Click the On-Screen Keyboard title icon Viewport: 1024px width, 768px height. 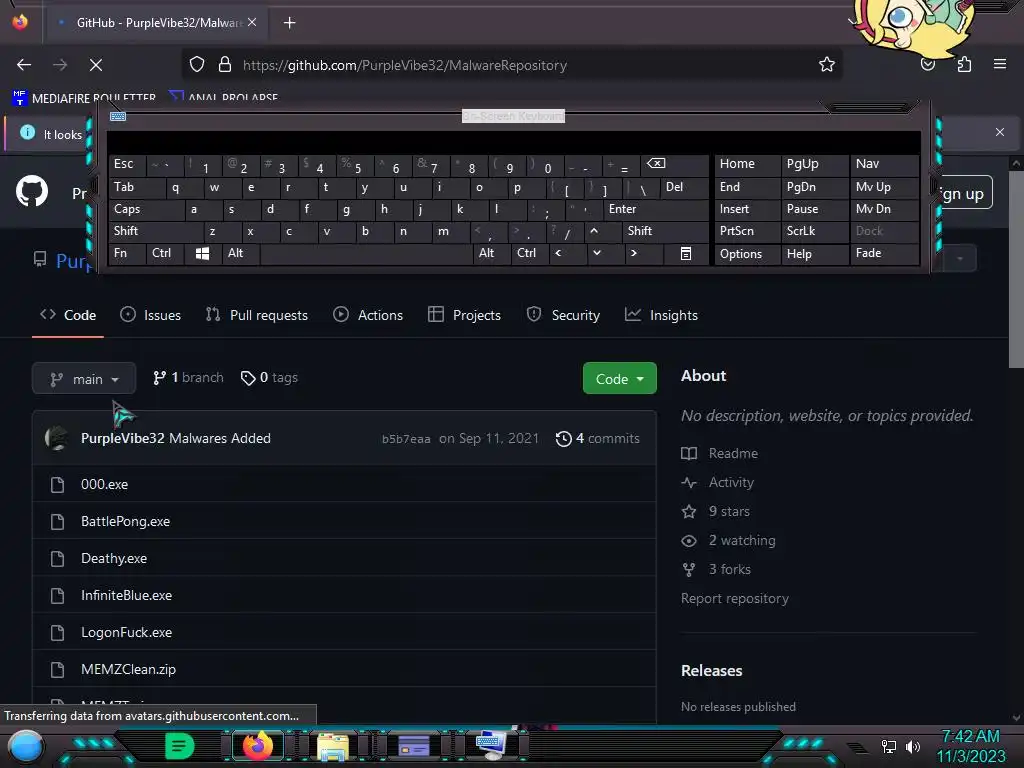tap(118, 116)
